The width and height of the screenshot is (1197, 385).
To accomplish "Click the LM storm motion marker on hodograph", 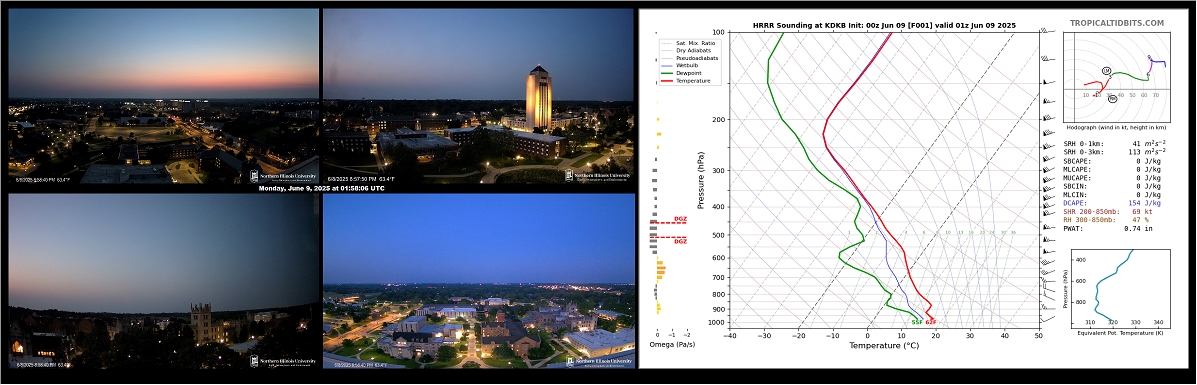I will point(1106,70).
